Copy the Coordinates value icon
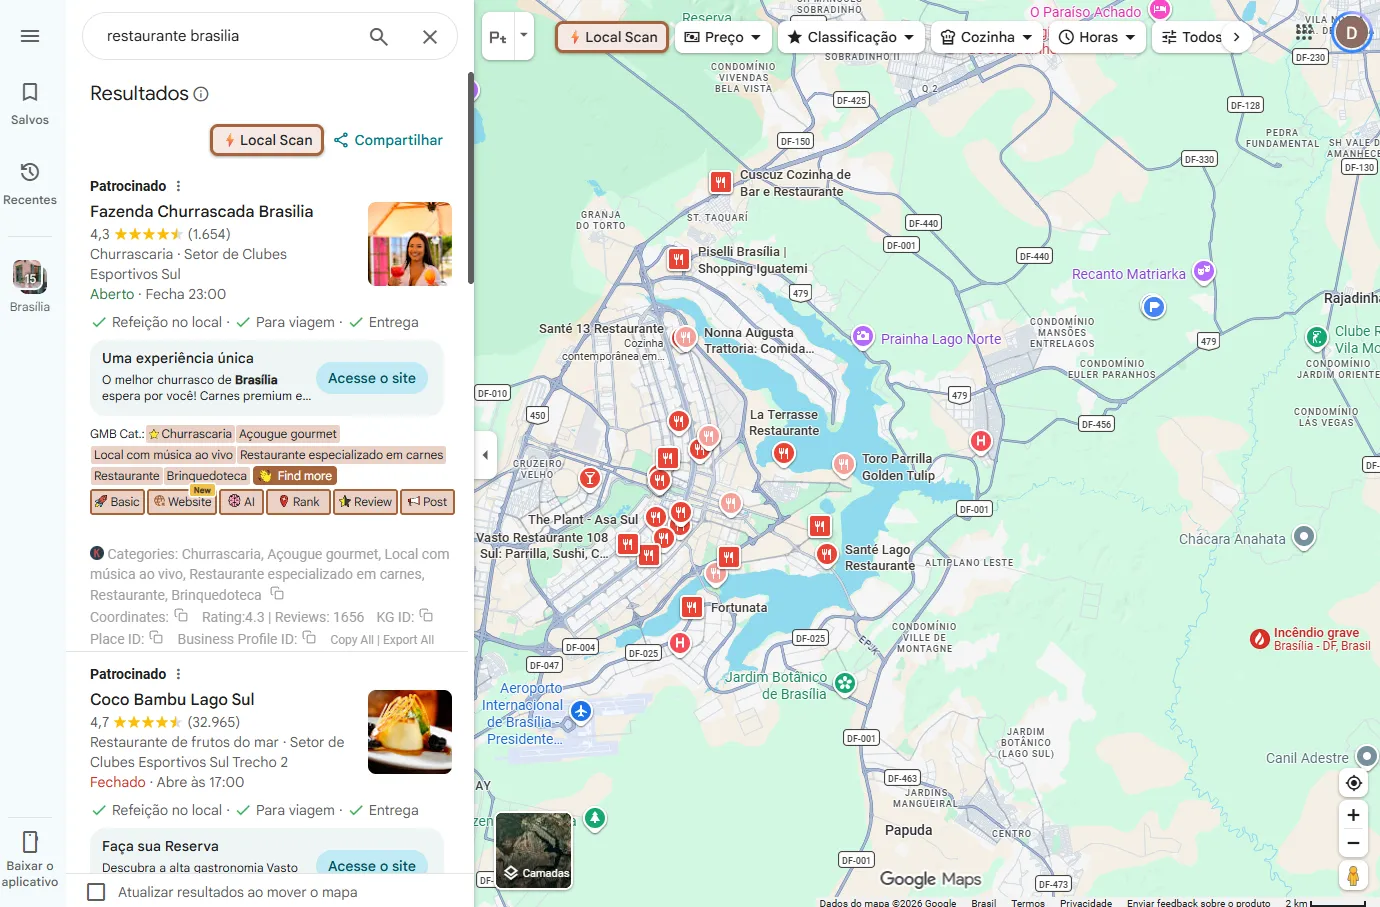 [x=181, y=616]
